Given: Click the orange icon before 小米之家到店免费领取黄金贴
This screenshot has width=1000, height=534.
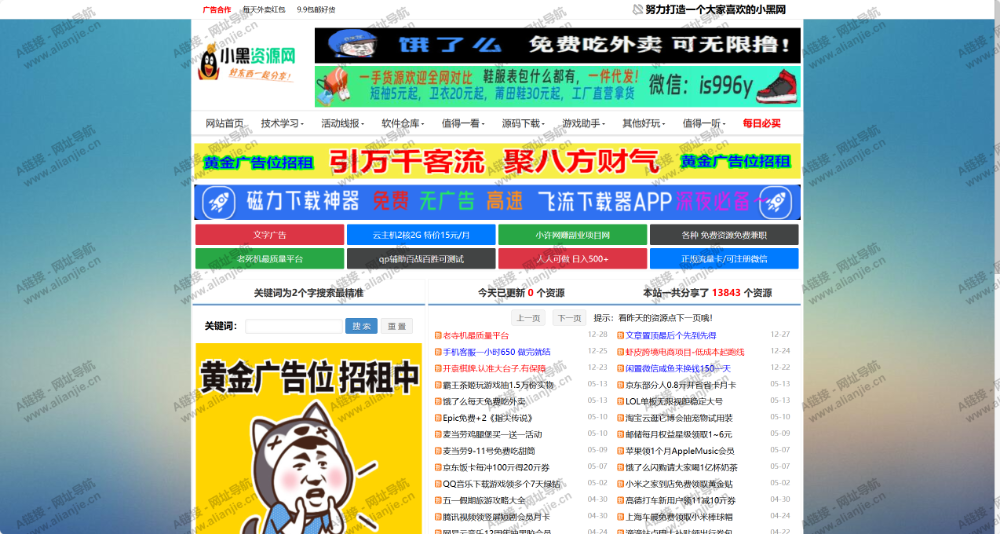Looking at the screenshot, I should coord(621,484).
